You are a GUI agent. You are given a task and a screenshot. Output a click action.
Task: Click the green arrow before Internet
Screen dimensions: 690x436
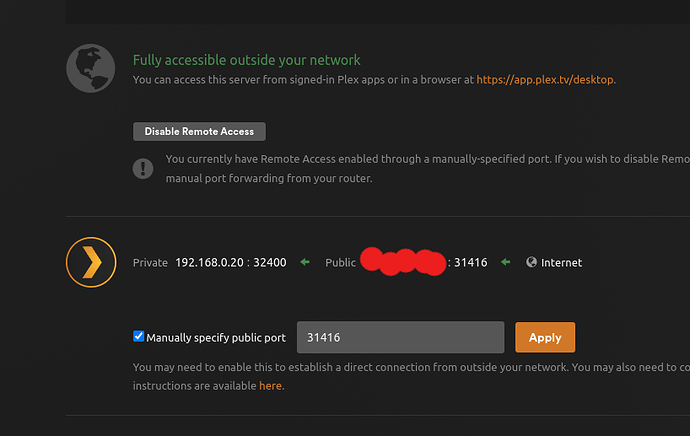coord(506,263)
